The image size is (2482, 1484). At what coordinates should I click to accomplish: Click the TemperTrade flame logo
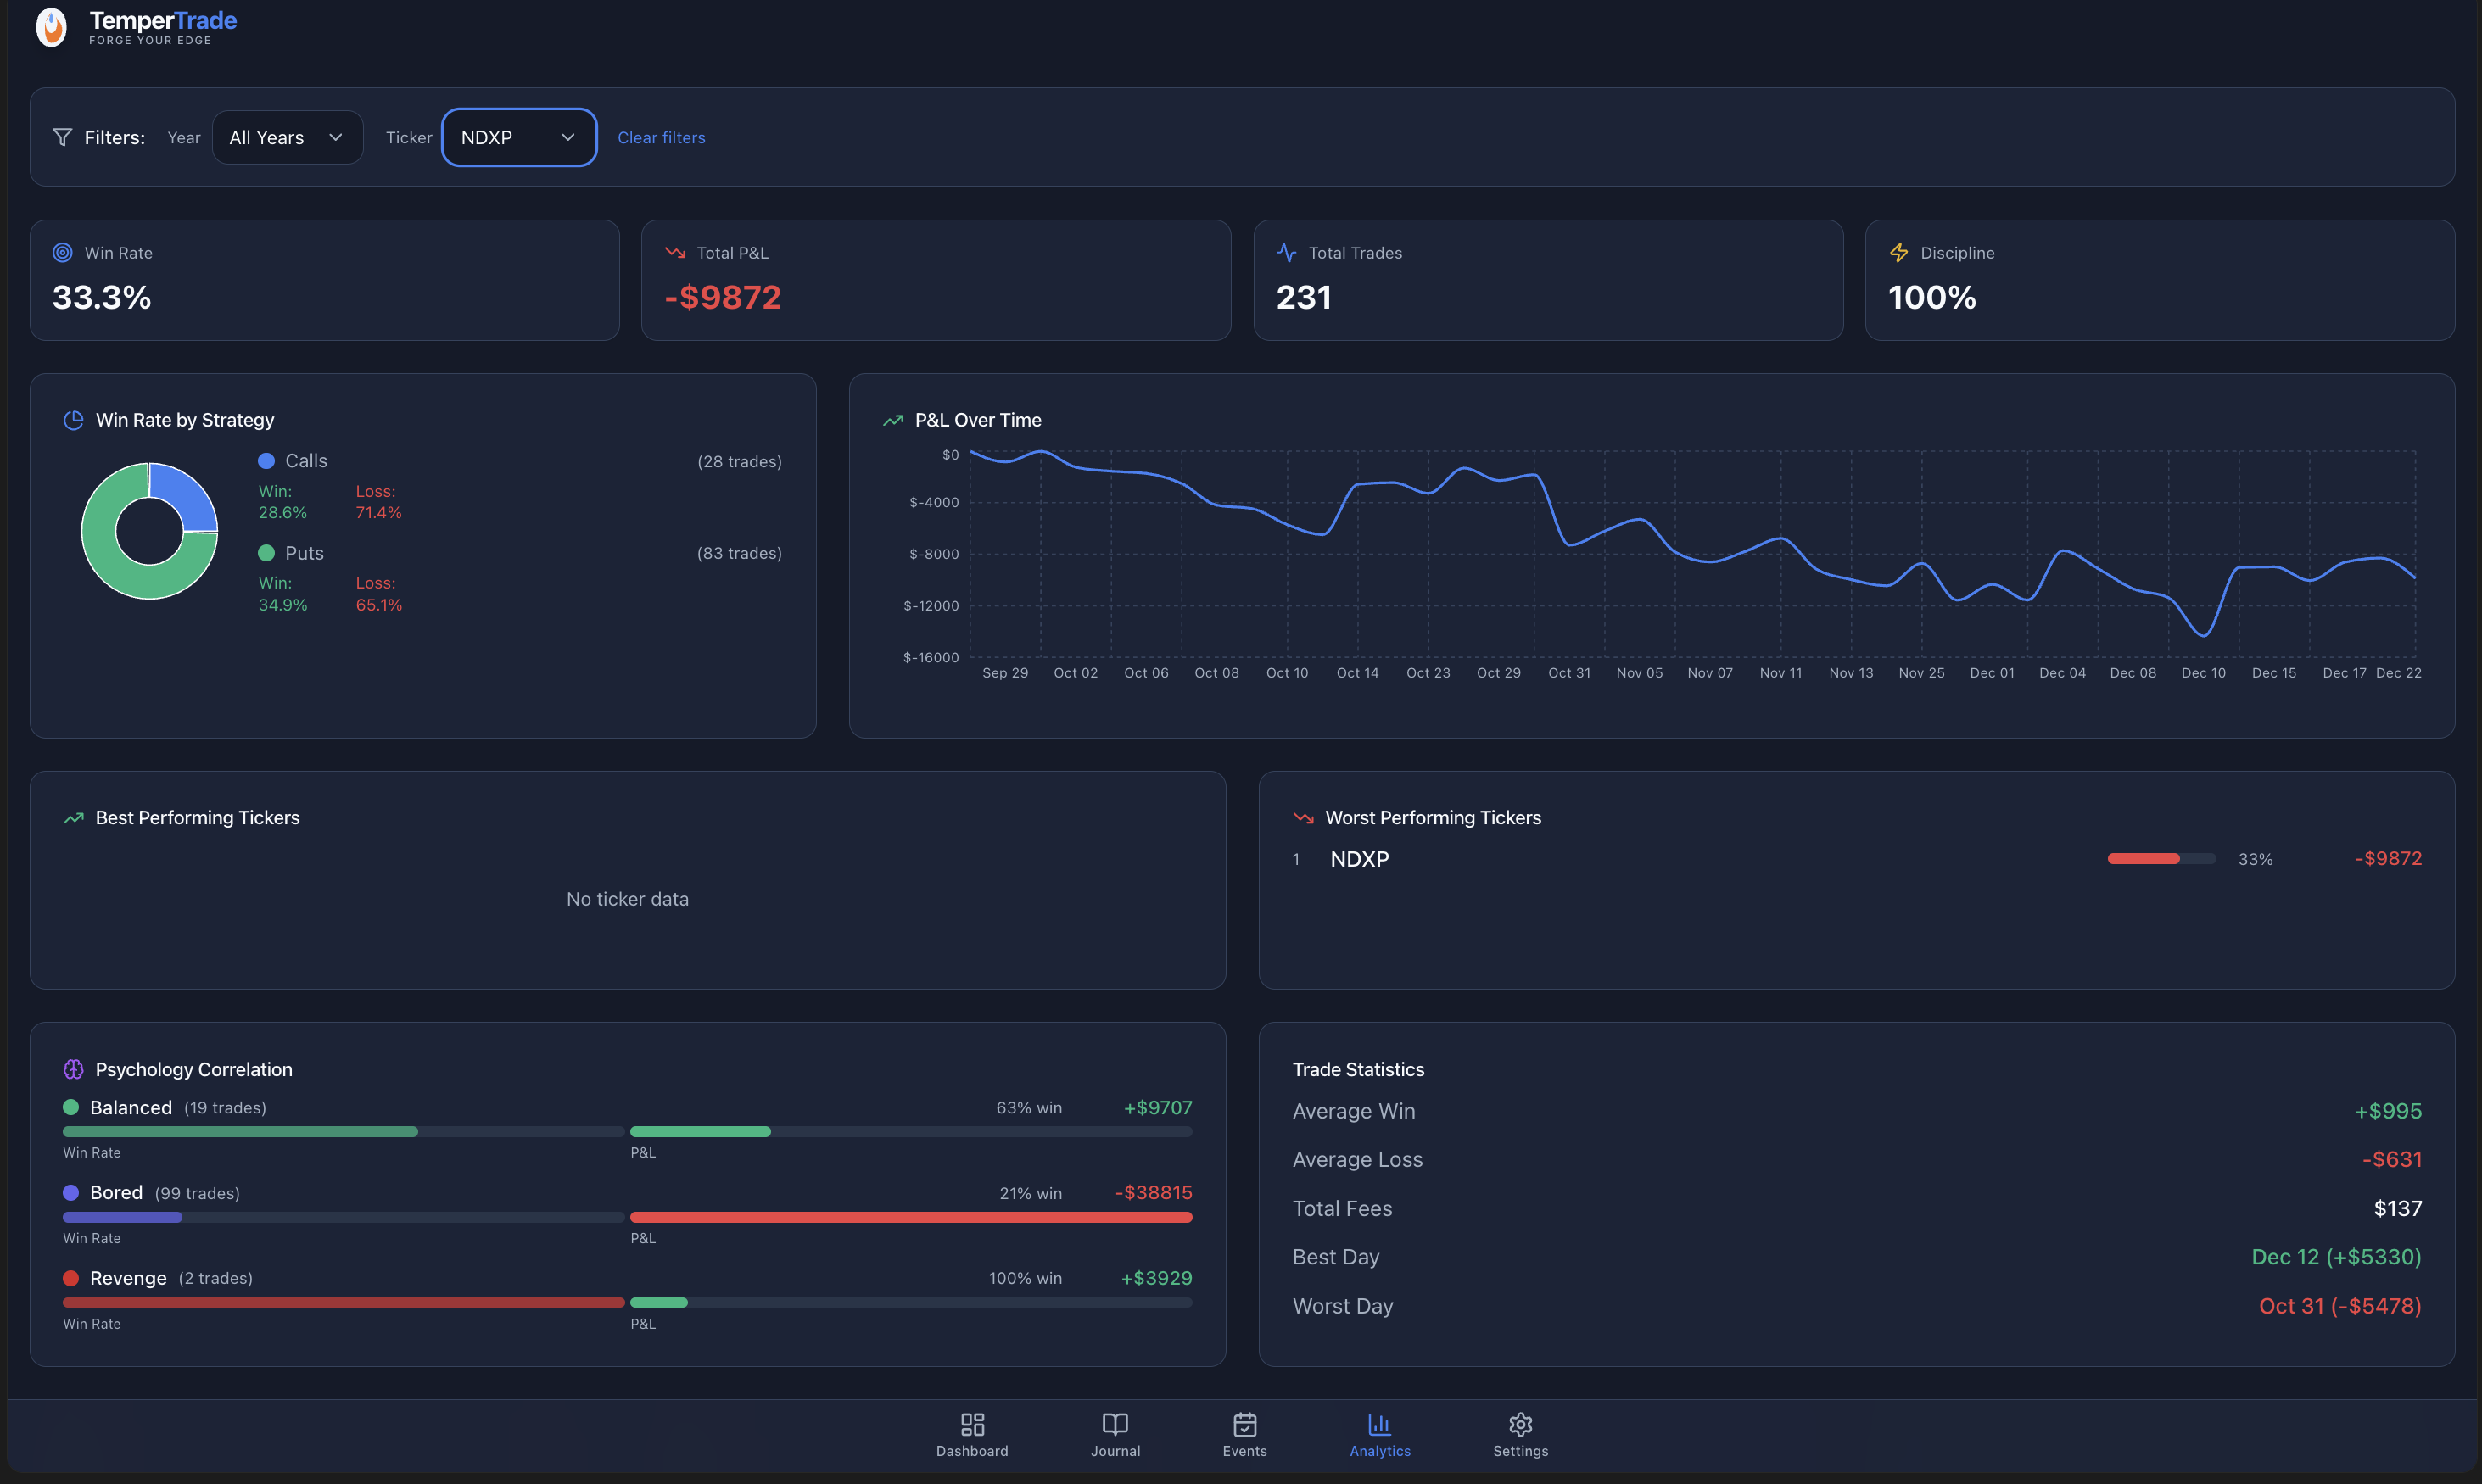coord(50,27)
